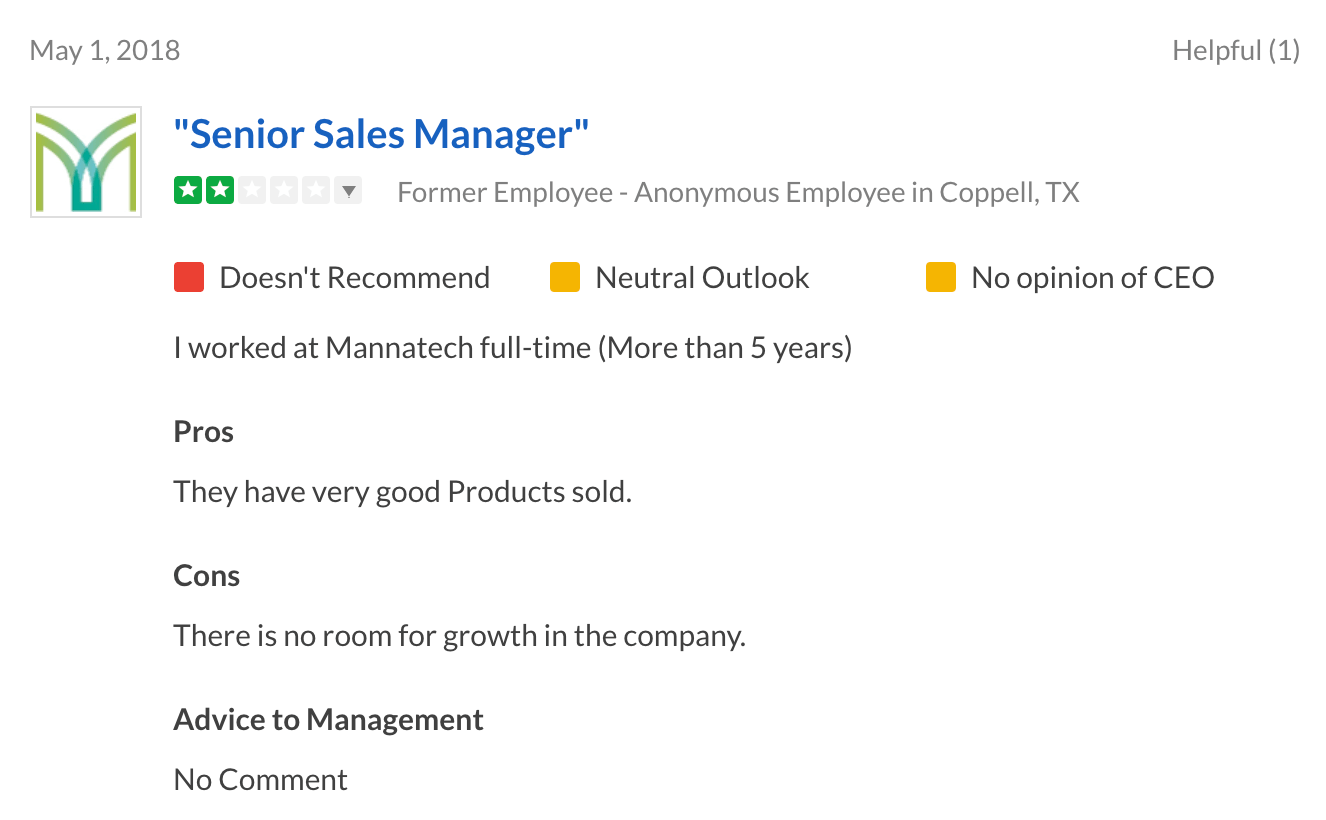Click the third empty rating star
The height and width of the screenshot is (820, 1326).
(252, 190)
